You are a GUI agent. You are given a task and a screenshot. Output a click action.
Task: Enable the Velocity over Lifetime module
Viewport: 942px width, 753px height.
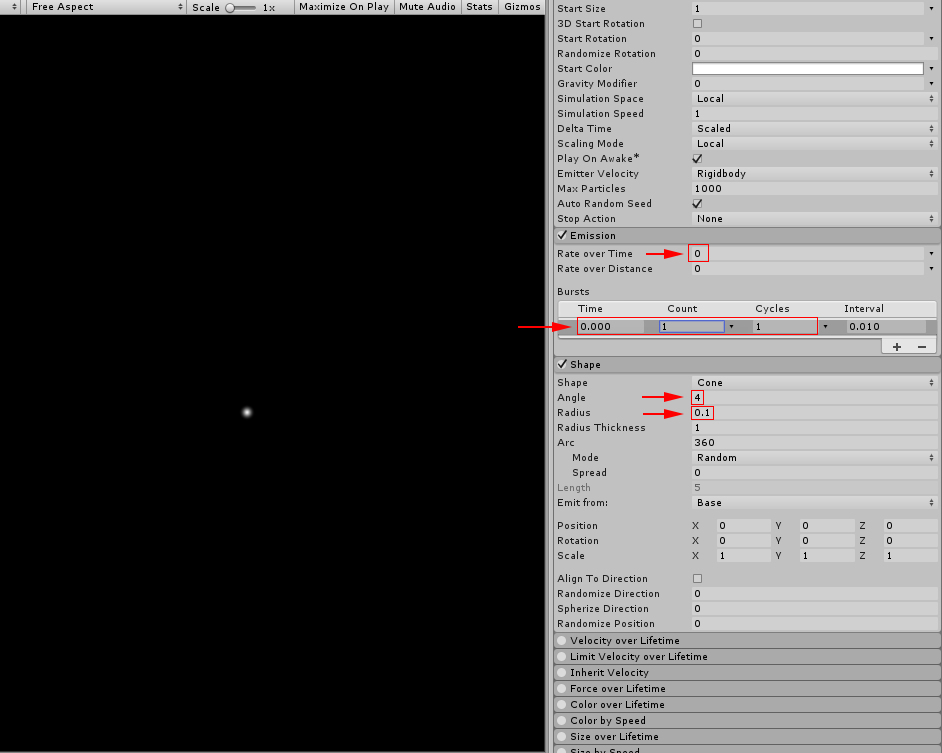562,641
